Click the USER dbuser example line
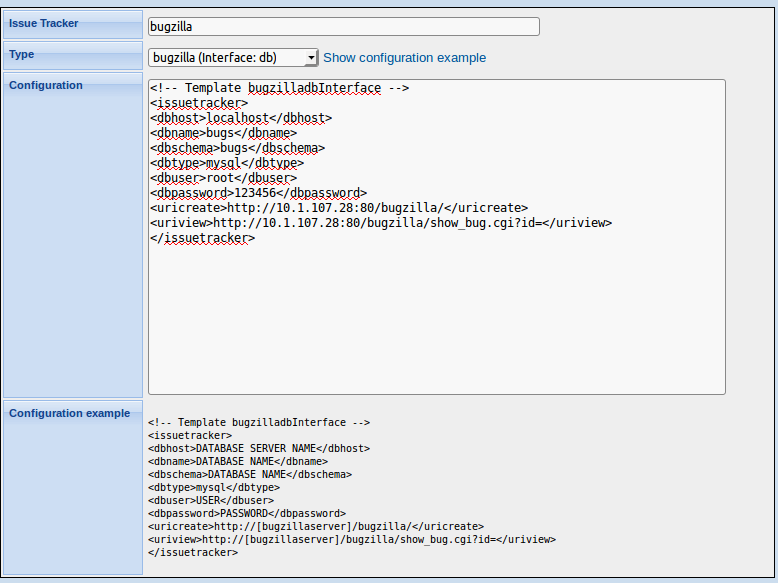The width and height of the screenshot is (778, 583). click(x=211, y=500)
